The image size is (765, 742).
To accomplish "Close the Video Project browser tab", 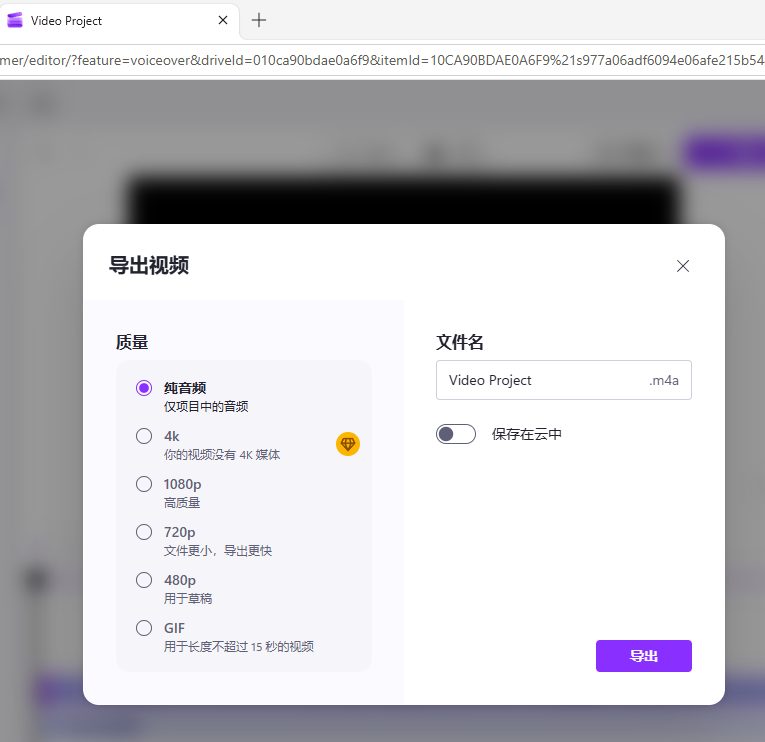I will 223,20.
